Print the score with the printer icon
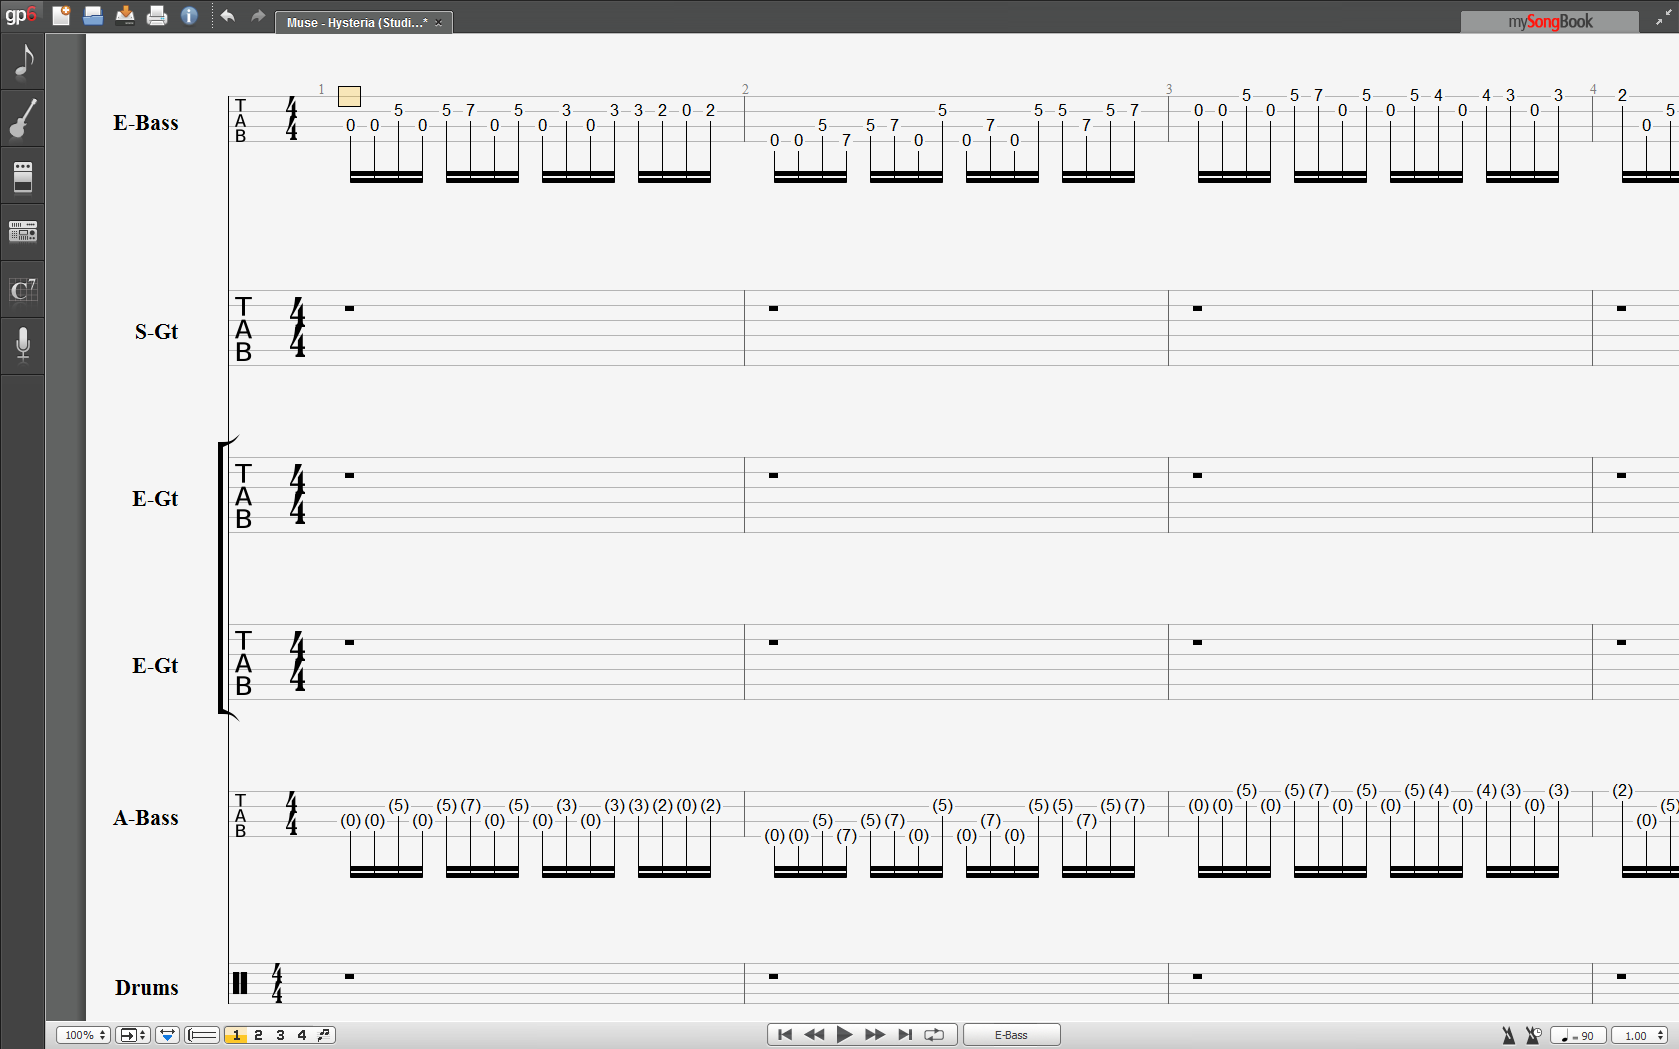Image resolution: width=1679 pixels, height=1049 pixels. click(x=157, y=16)
